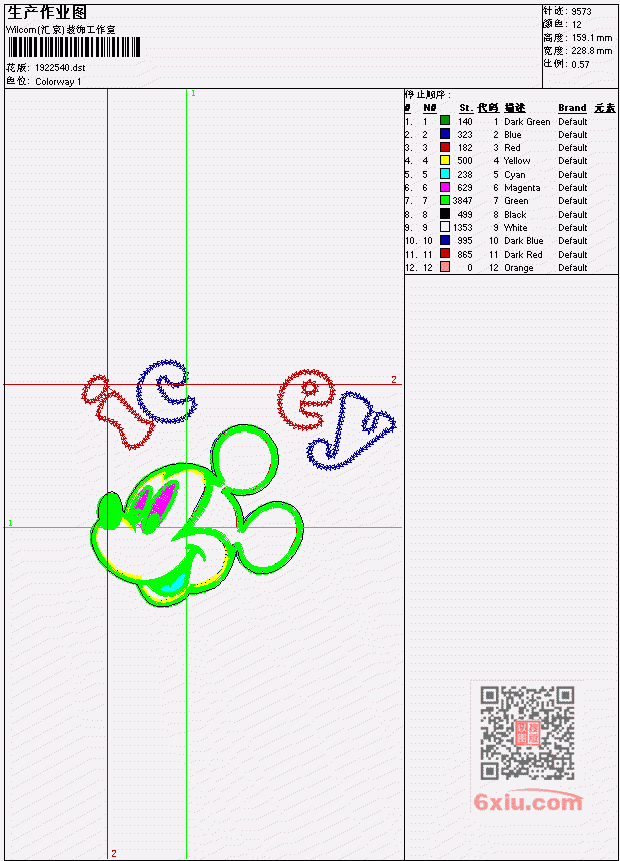620x861 pixels.
Task: Select the Blue swatch in row 2
Action: click(x=445, y=134)
